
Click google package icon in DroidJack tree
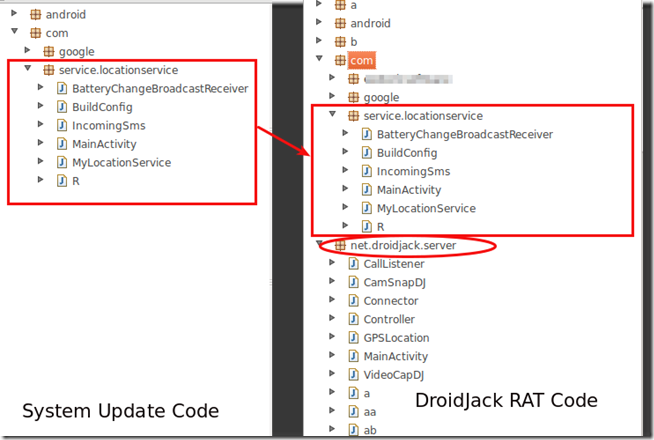pyautogui.click(x=354, y=98)
